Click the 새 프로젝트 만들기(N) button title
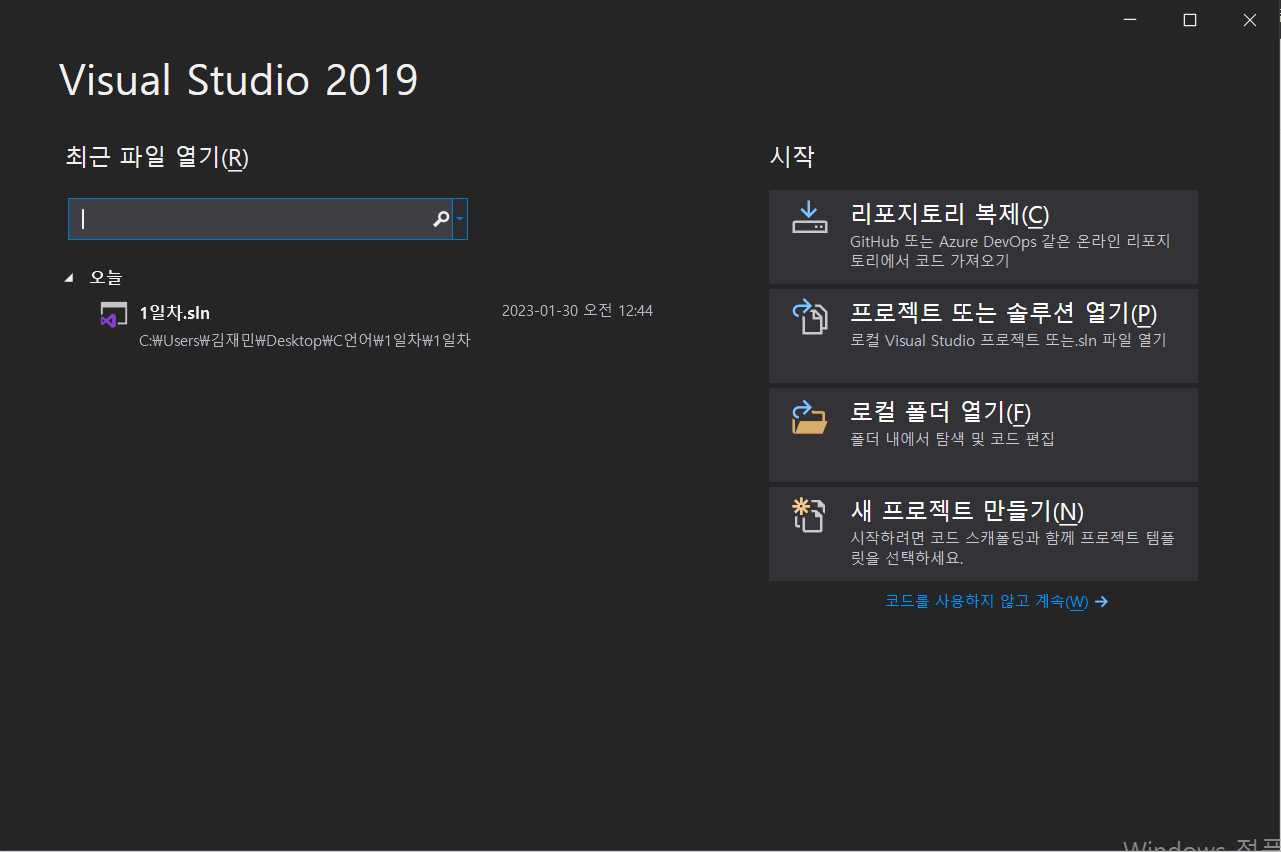The image size is (1281, 852). tap(967, 511)
